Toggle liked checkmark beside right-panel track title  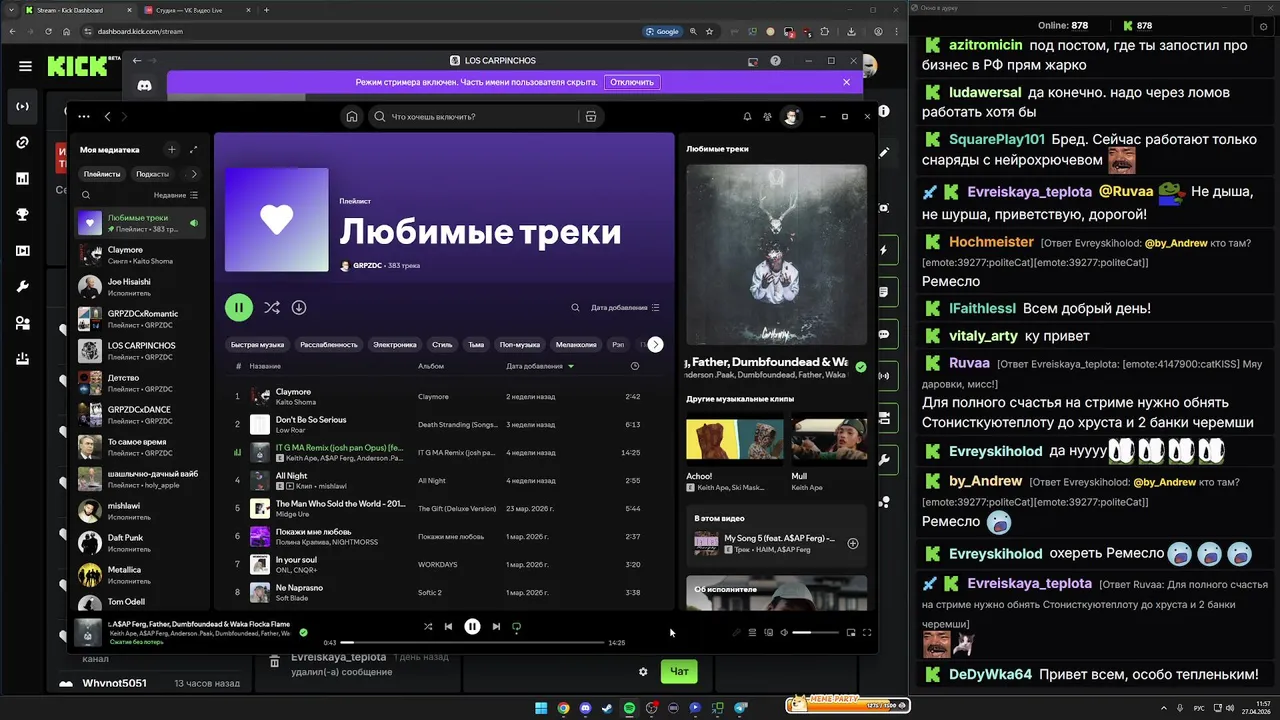pos(861,367)
